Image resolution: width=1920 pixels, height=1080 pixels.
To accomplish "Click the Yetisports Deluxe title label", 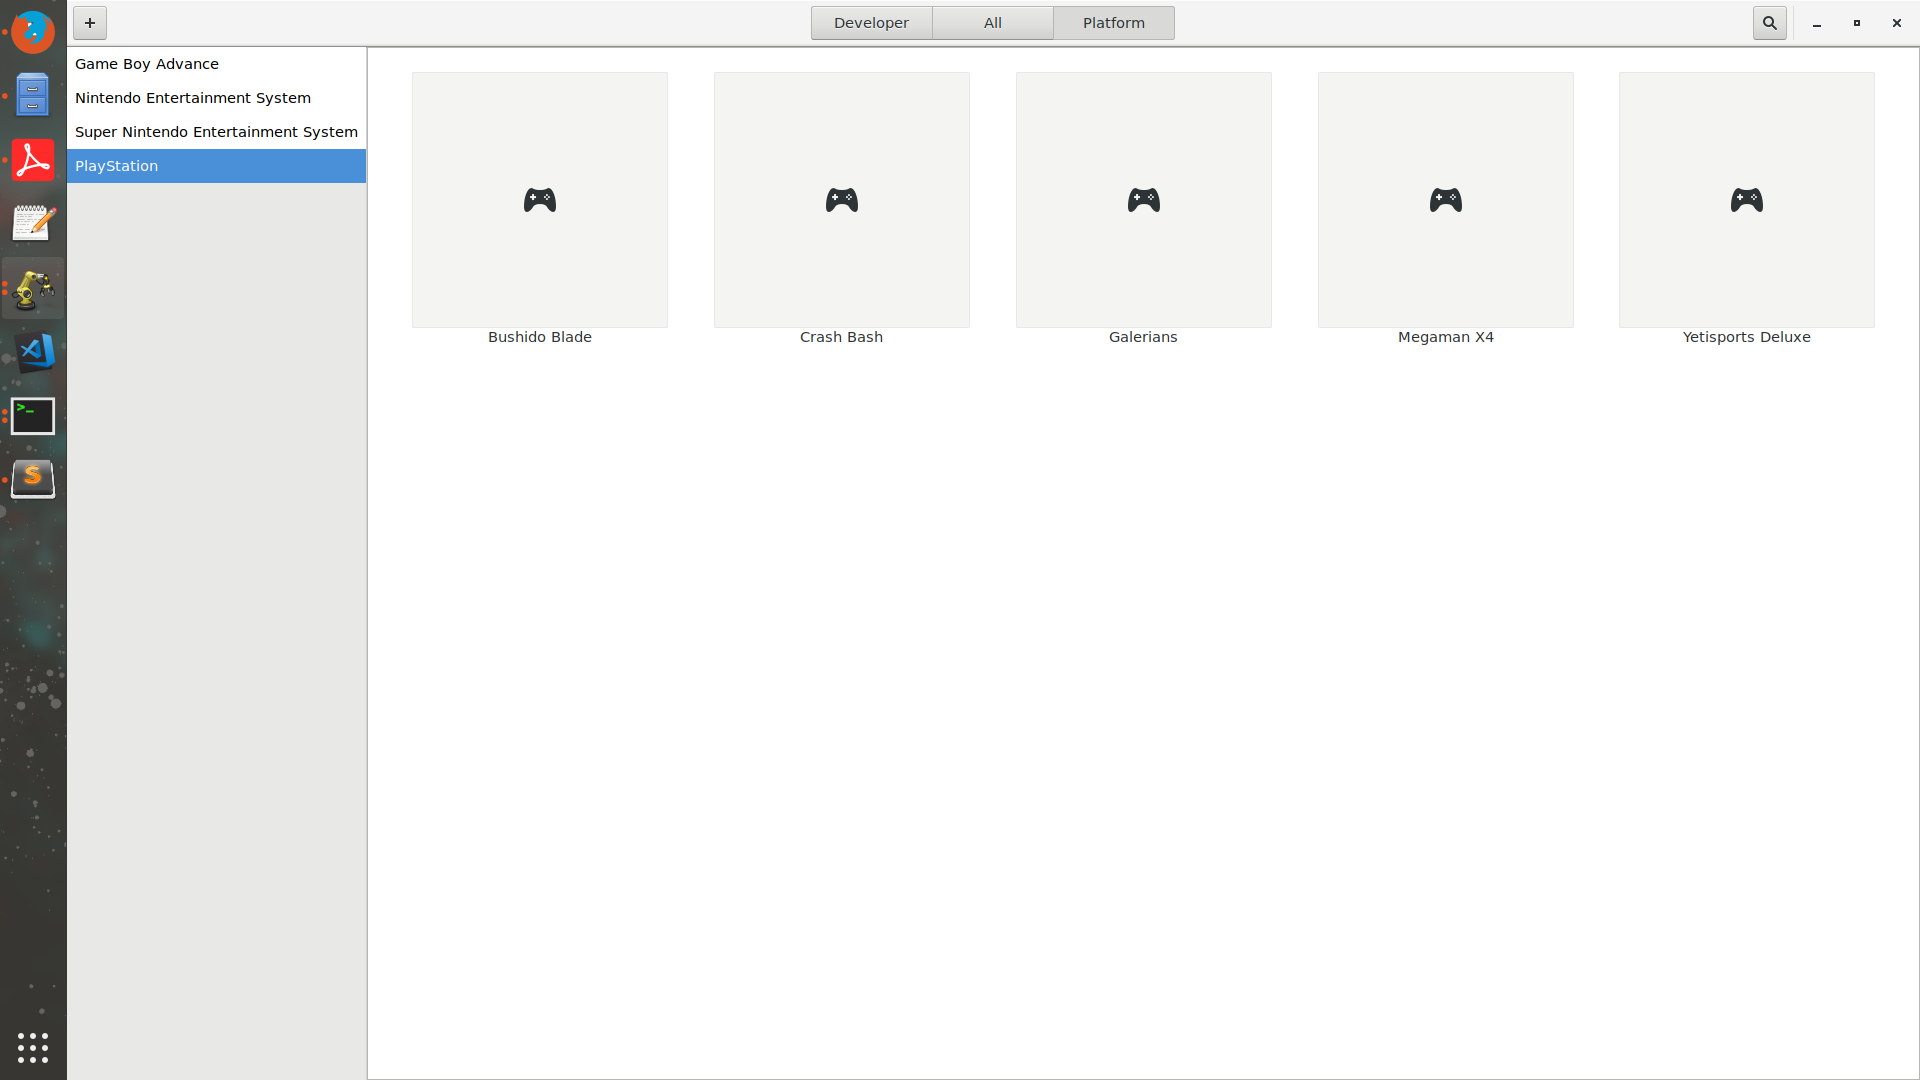I will 1747,338.
